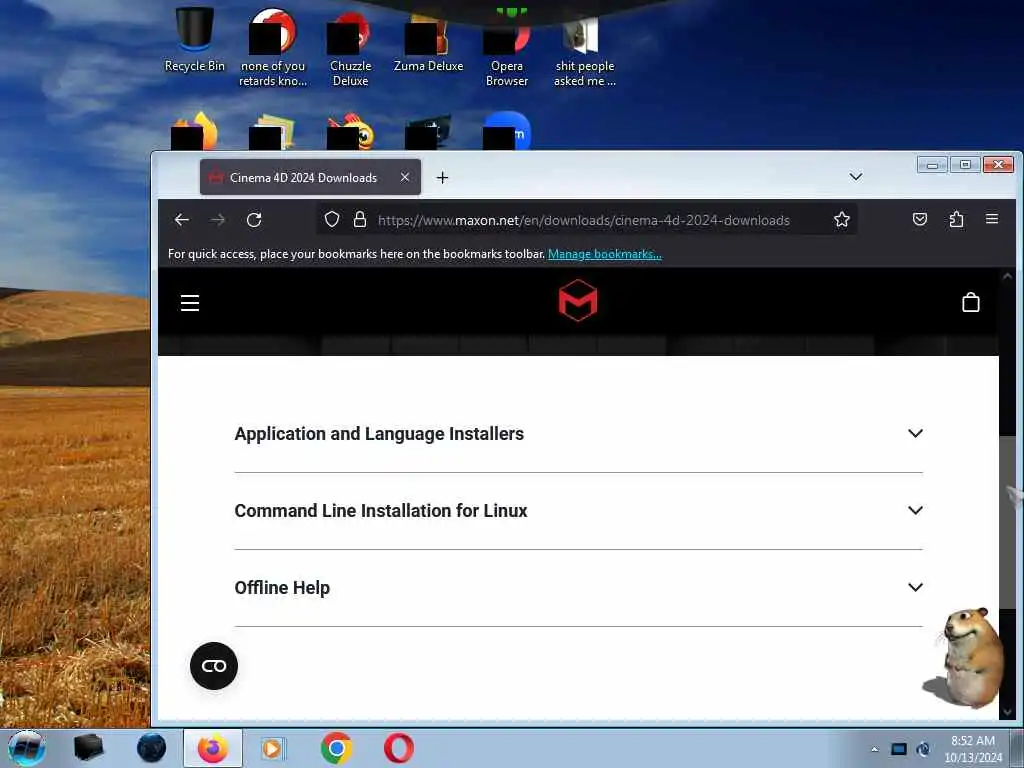Viewport: 1024px width, 768px height.
Task: Go back using the Firefox back arrow
Action: (182, 220)
